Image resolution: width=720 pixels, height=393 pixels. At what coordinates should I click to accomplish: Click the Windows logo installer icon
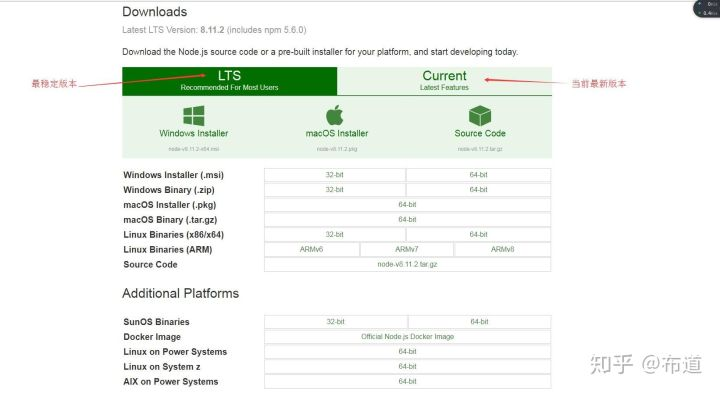193,116
